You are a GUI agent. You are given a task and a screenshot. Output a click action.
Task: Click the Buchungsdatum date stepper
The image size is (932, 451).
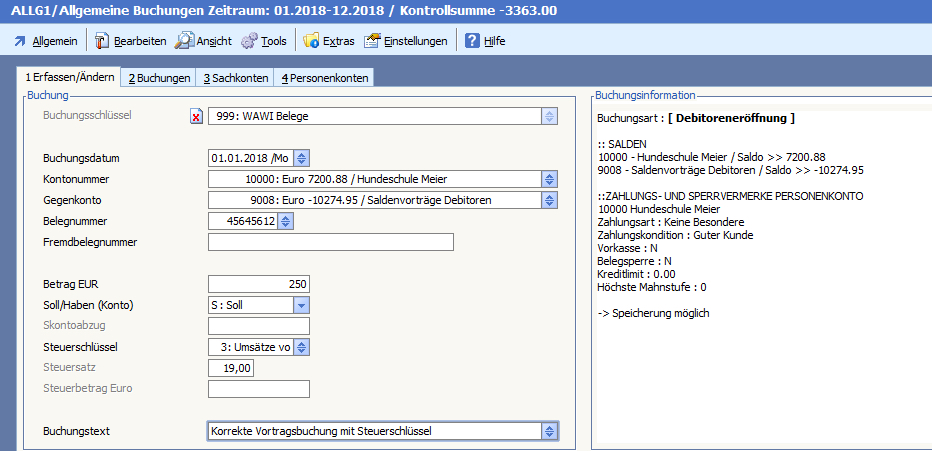pyautogui.click(x=302, y=158)
